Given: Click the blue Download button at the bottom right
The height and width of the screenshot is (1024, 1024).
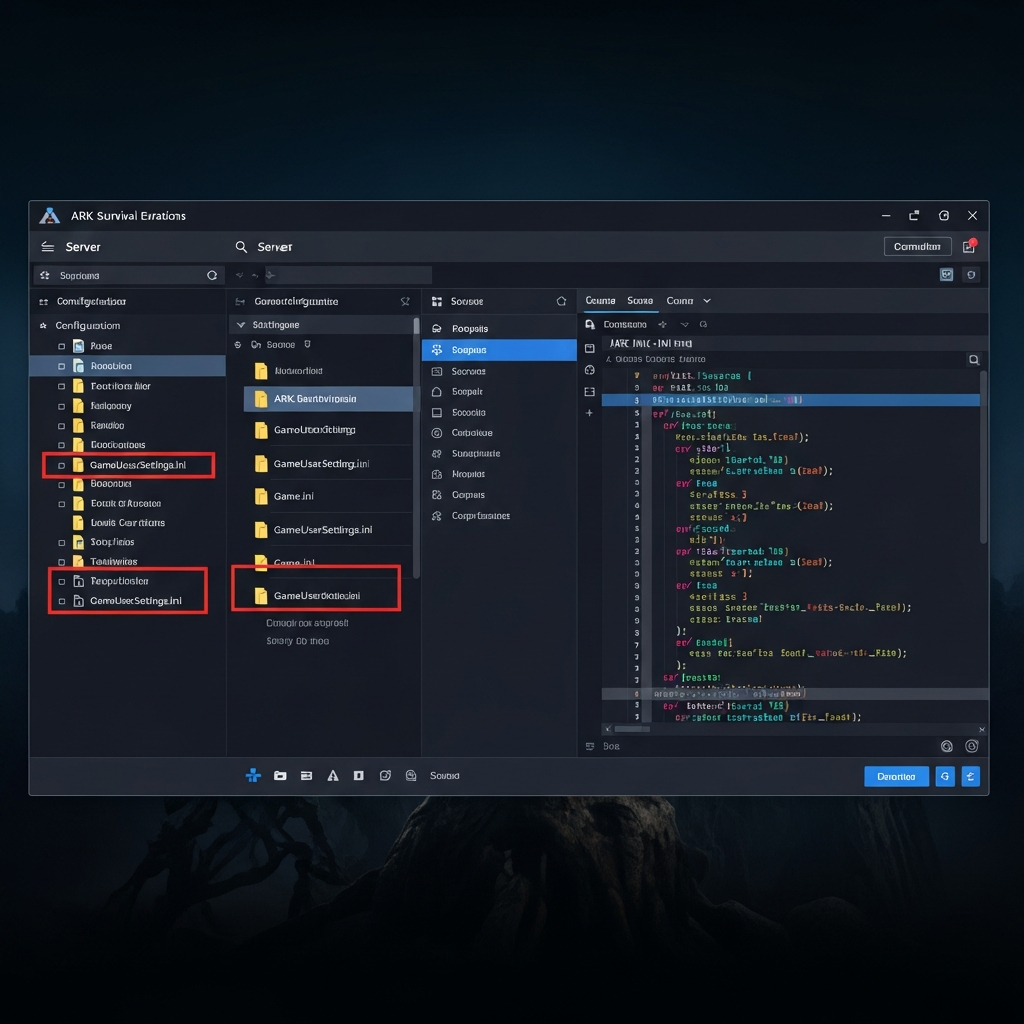Looking at the screenshot, I should (x=896, y=776).
